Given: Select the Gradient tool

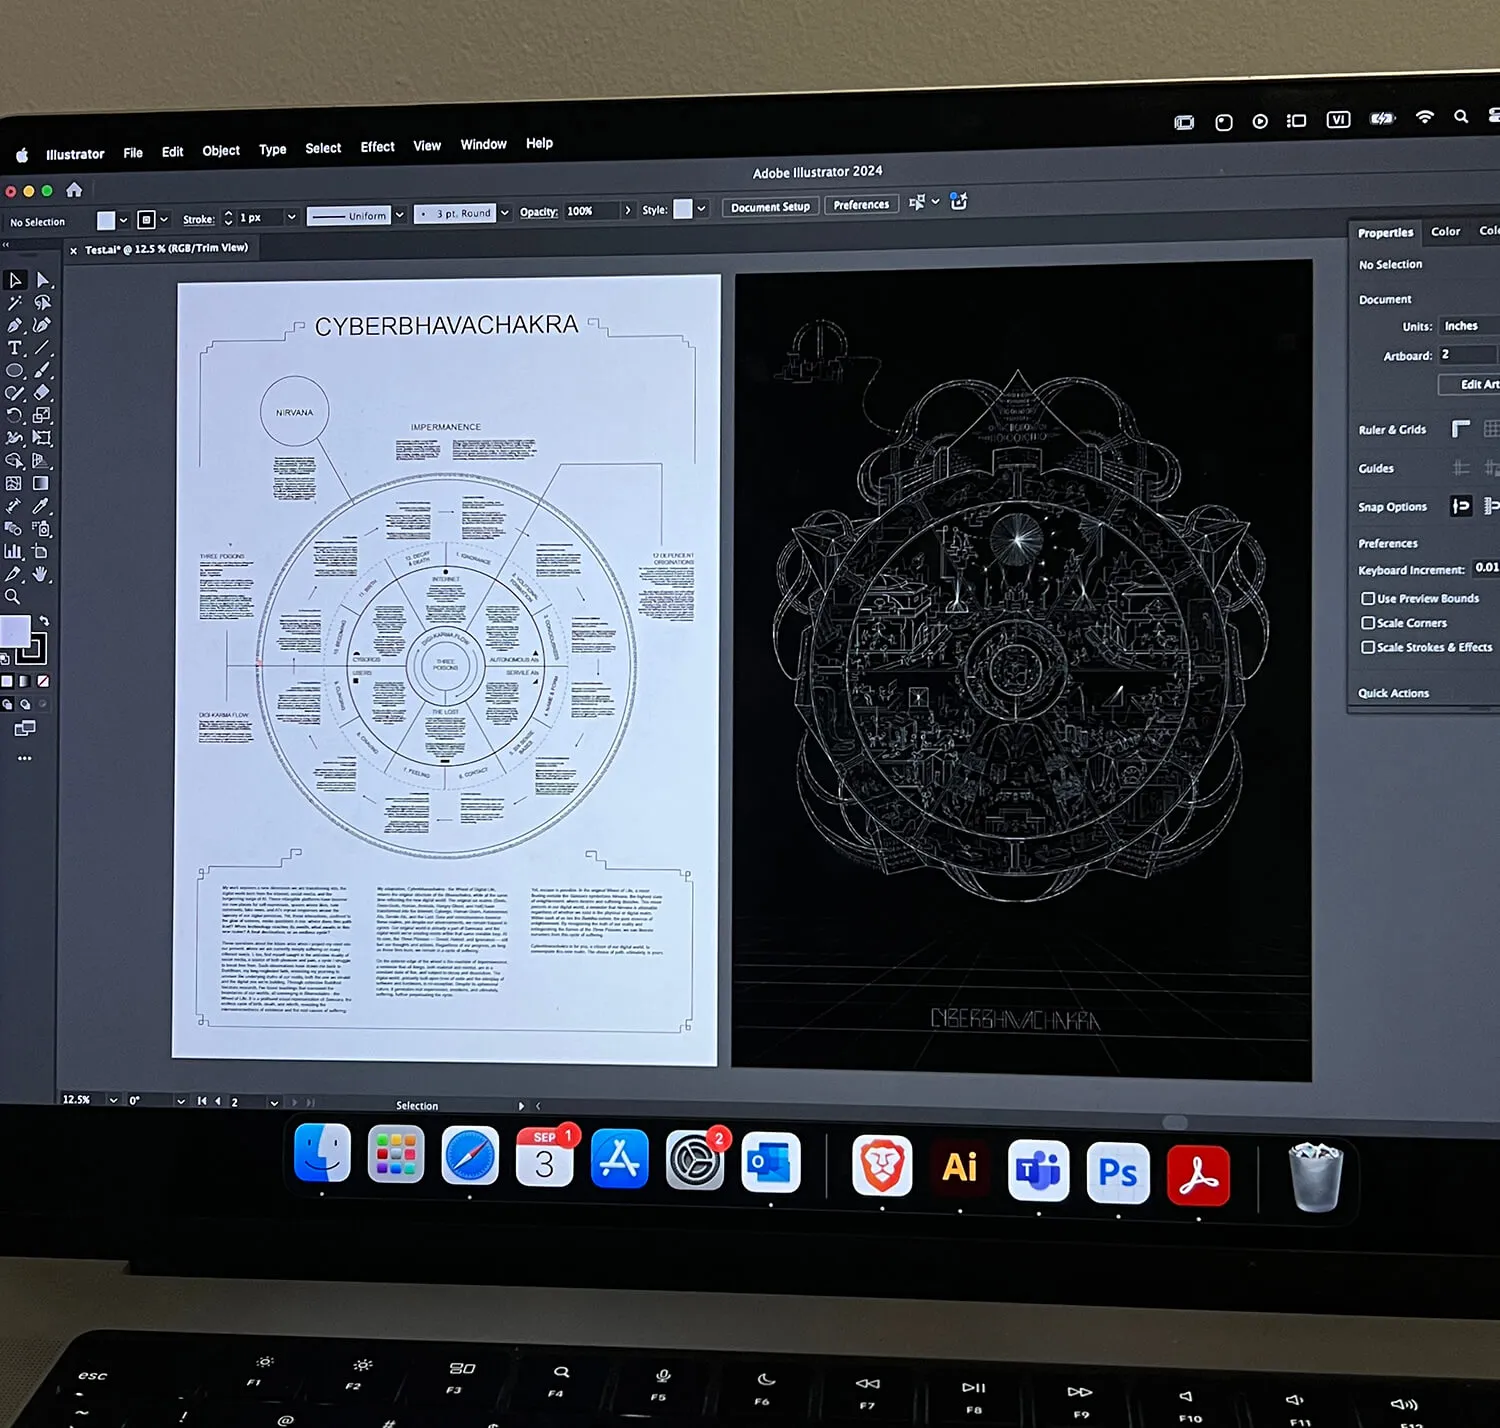Looking at the screenshot, I should (x=41, y=484).
